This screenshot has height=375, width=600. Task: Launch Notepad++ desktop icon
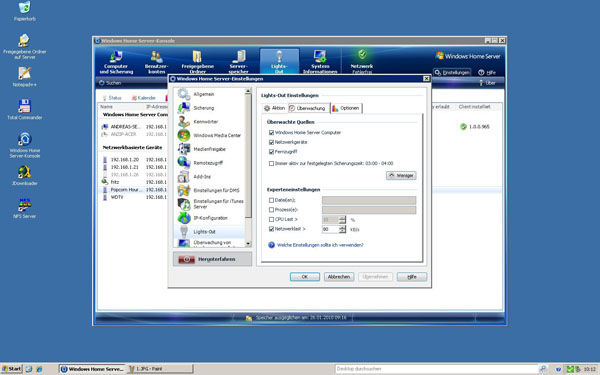tap(24, 77)
